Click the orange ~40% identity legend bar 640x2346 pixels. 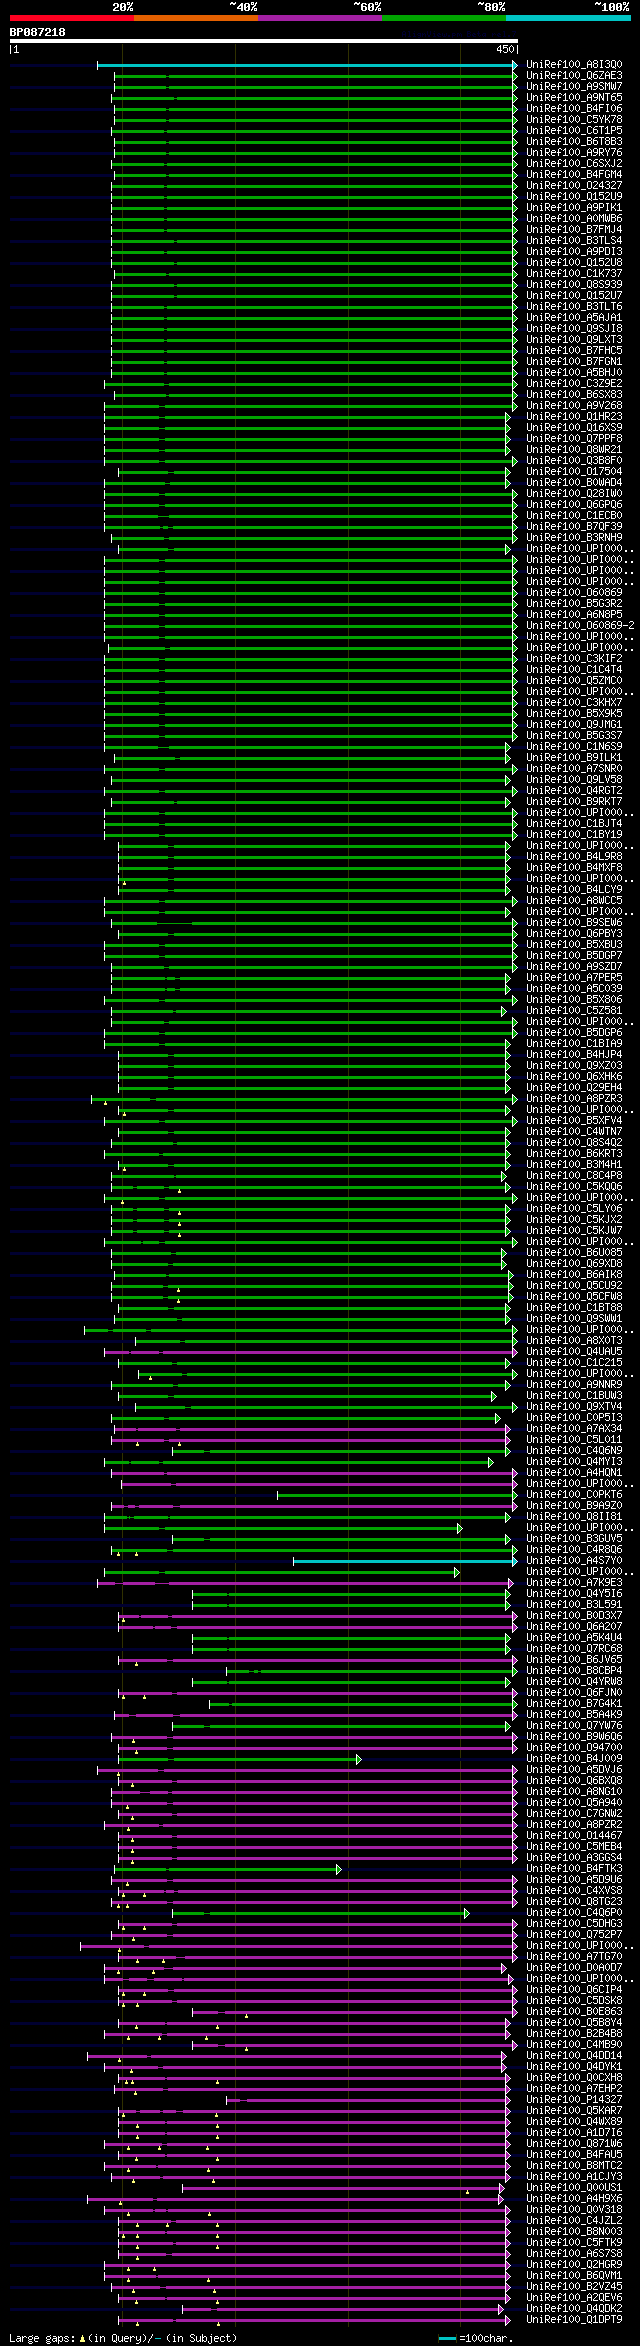click(x=196, y=18)
